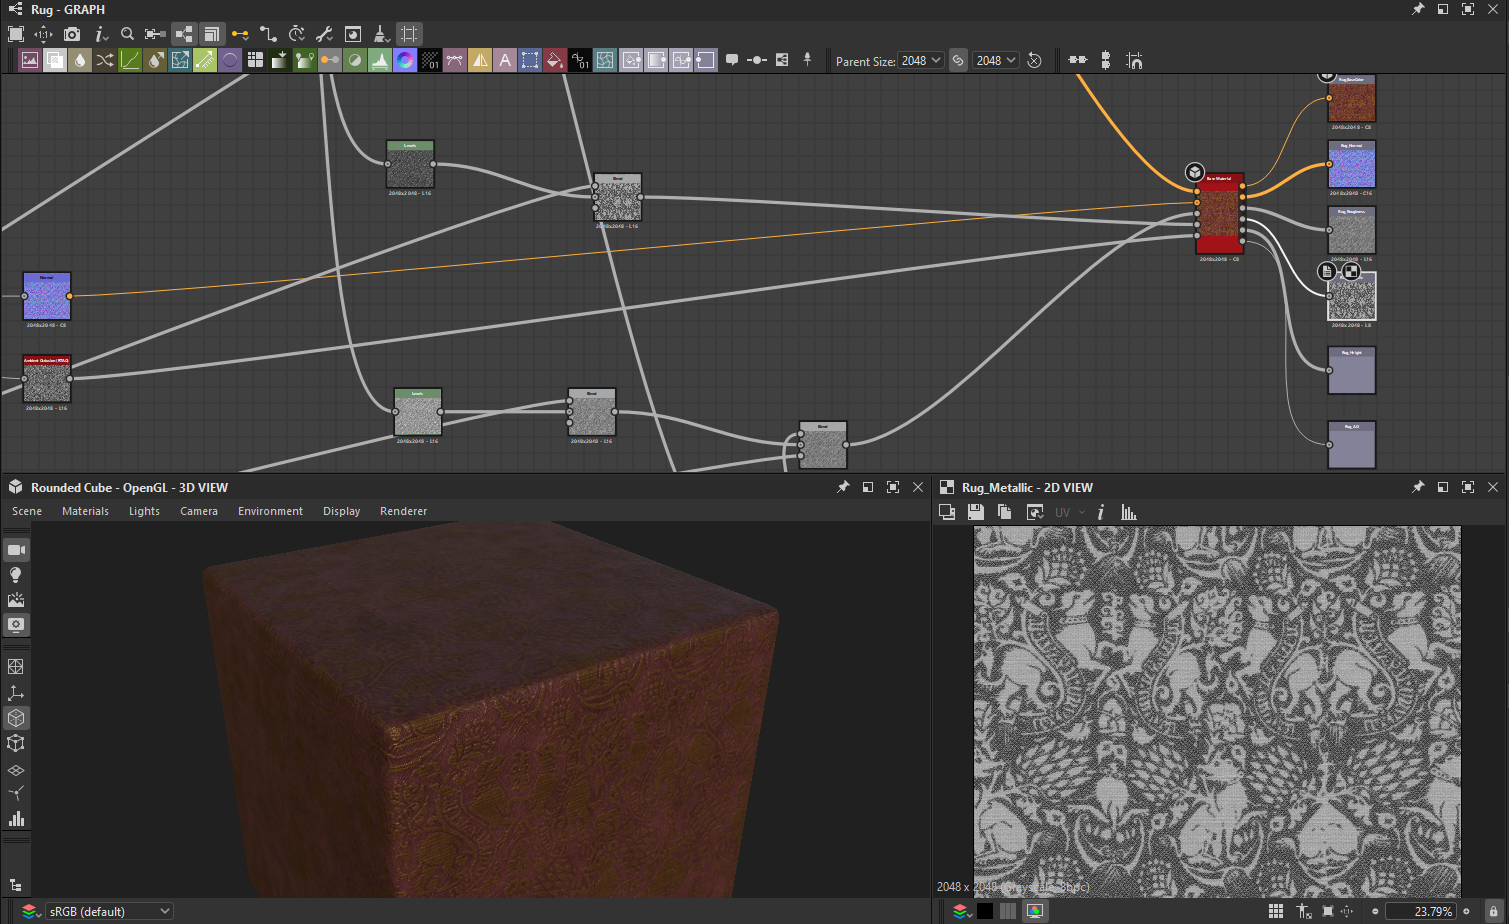Open Parent Size width dropdown
Viewport: 1509px width, 924px height.
click(920, 60)
